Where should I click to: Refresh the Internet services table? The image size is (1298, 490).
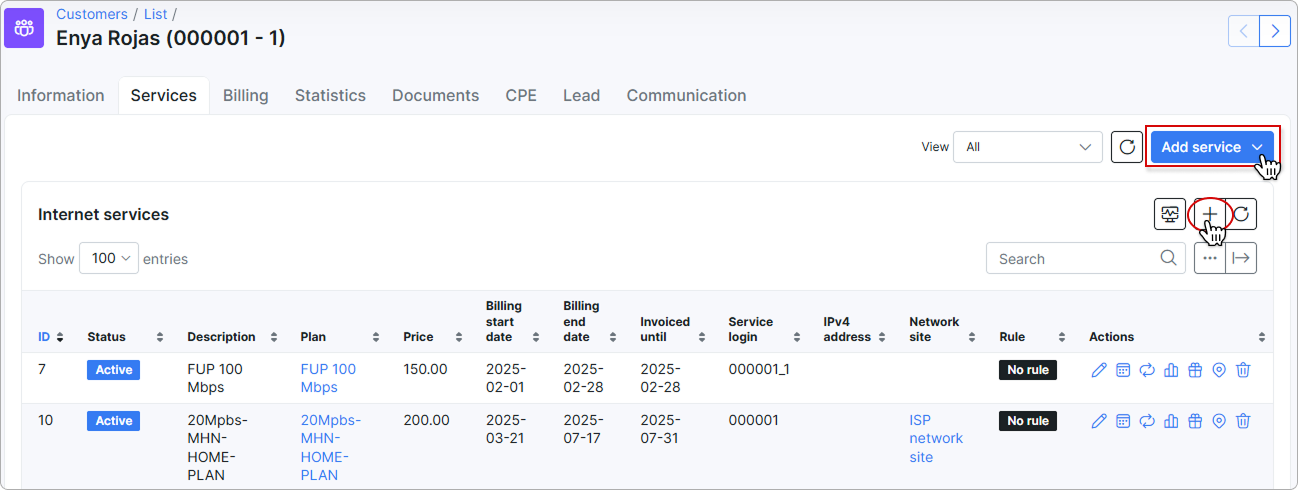tap(1241, 214)
